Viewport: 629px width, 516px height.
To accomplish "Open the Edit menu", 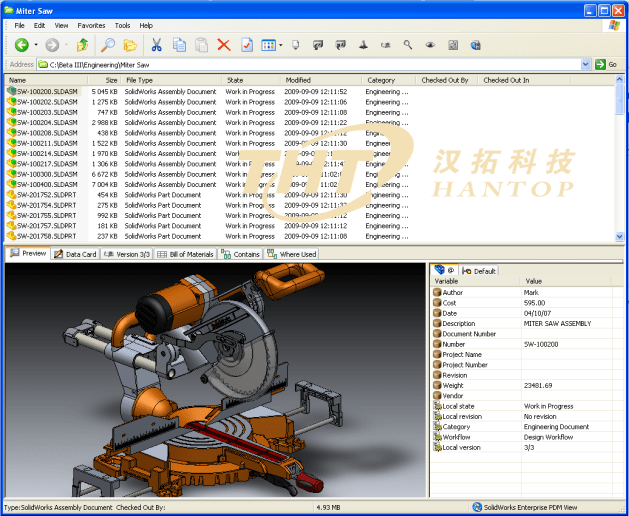I will click(39, 25).
